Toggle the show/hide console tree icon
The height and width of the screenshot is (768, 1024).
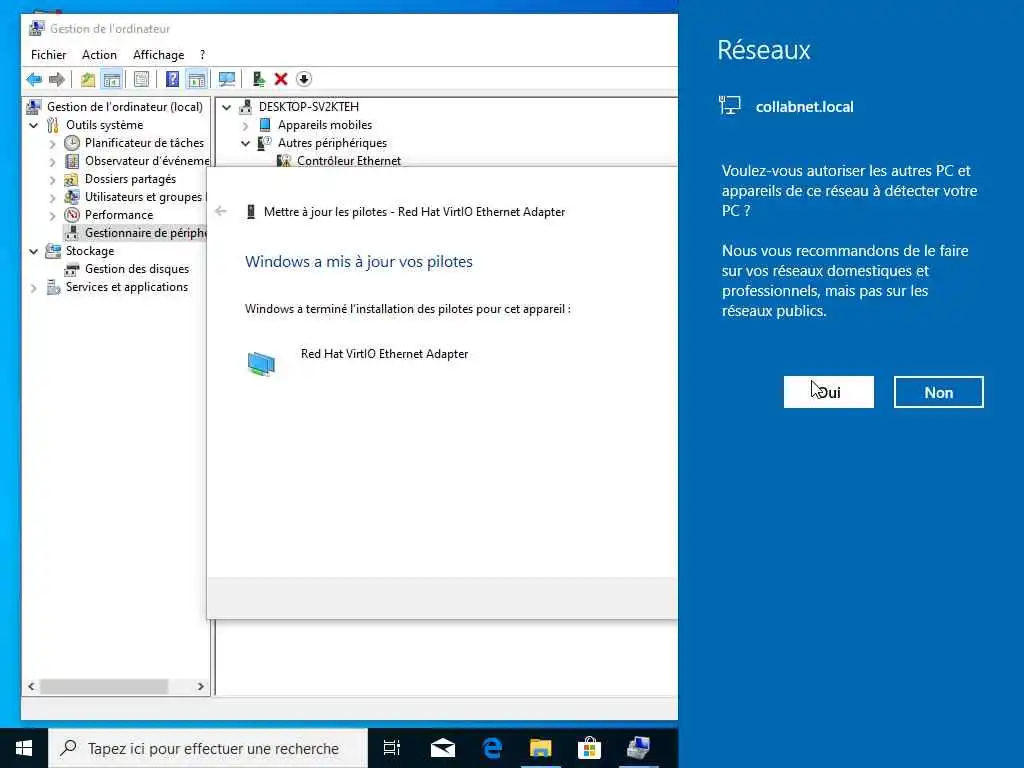(x=112, y=80)
